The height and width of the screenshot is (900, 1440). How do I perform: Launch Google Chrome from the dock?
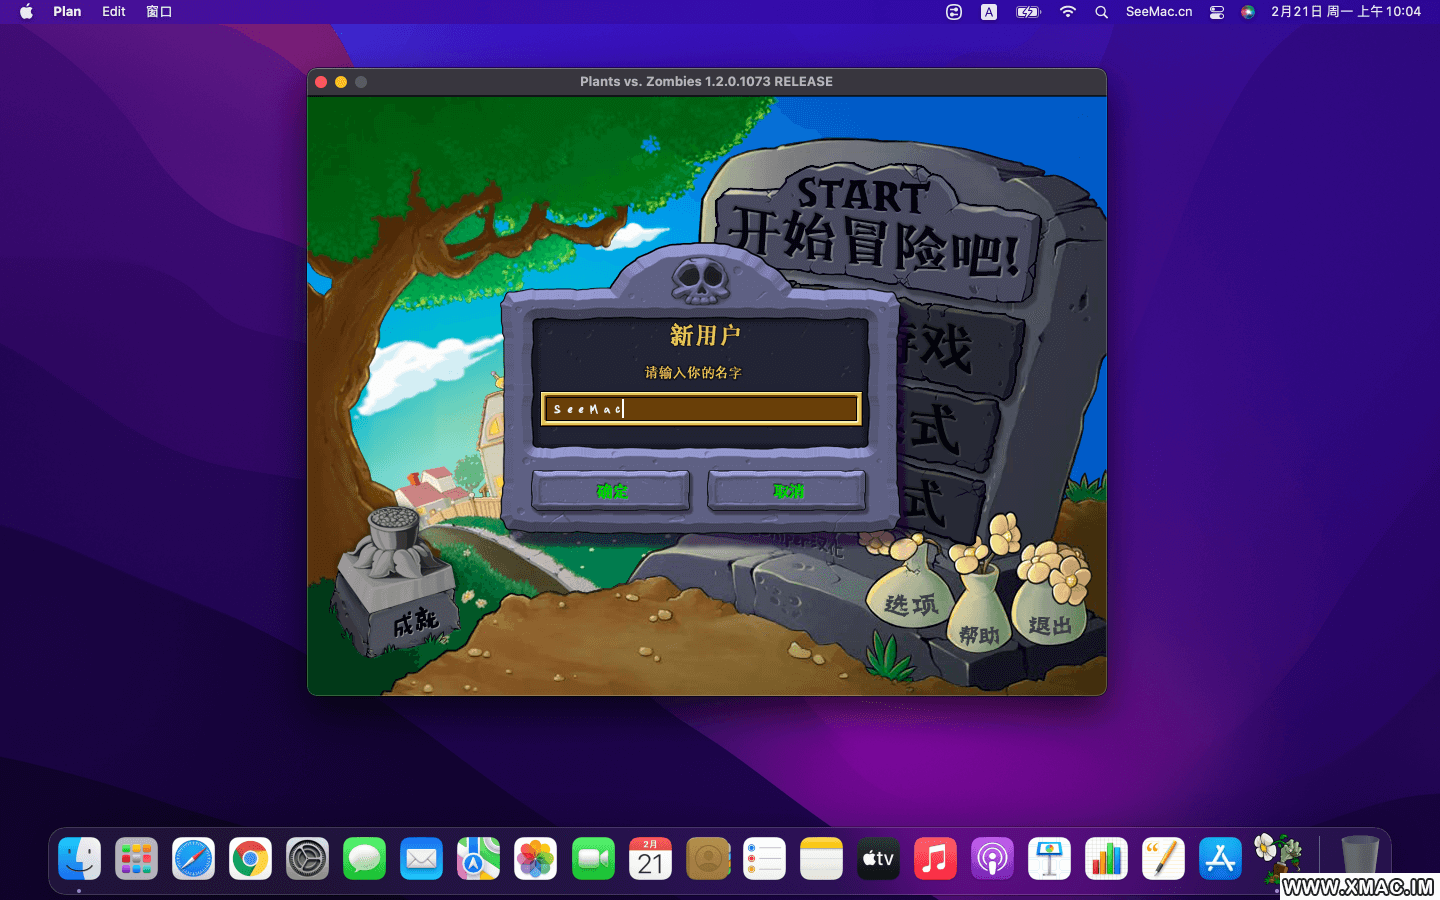250,859
